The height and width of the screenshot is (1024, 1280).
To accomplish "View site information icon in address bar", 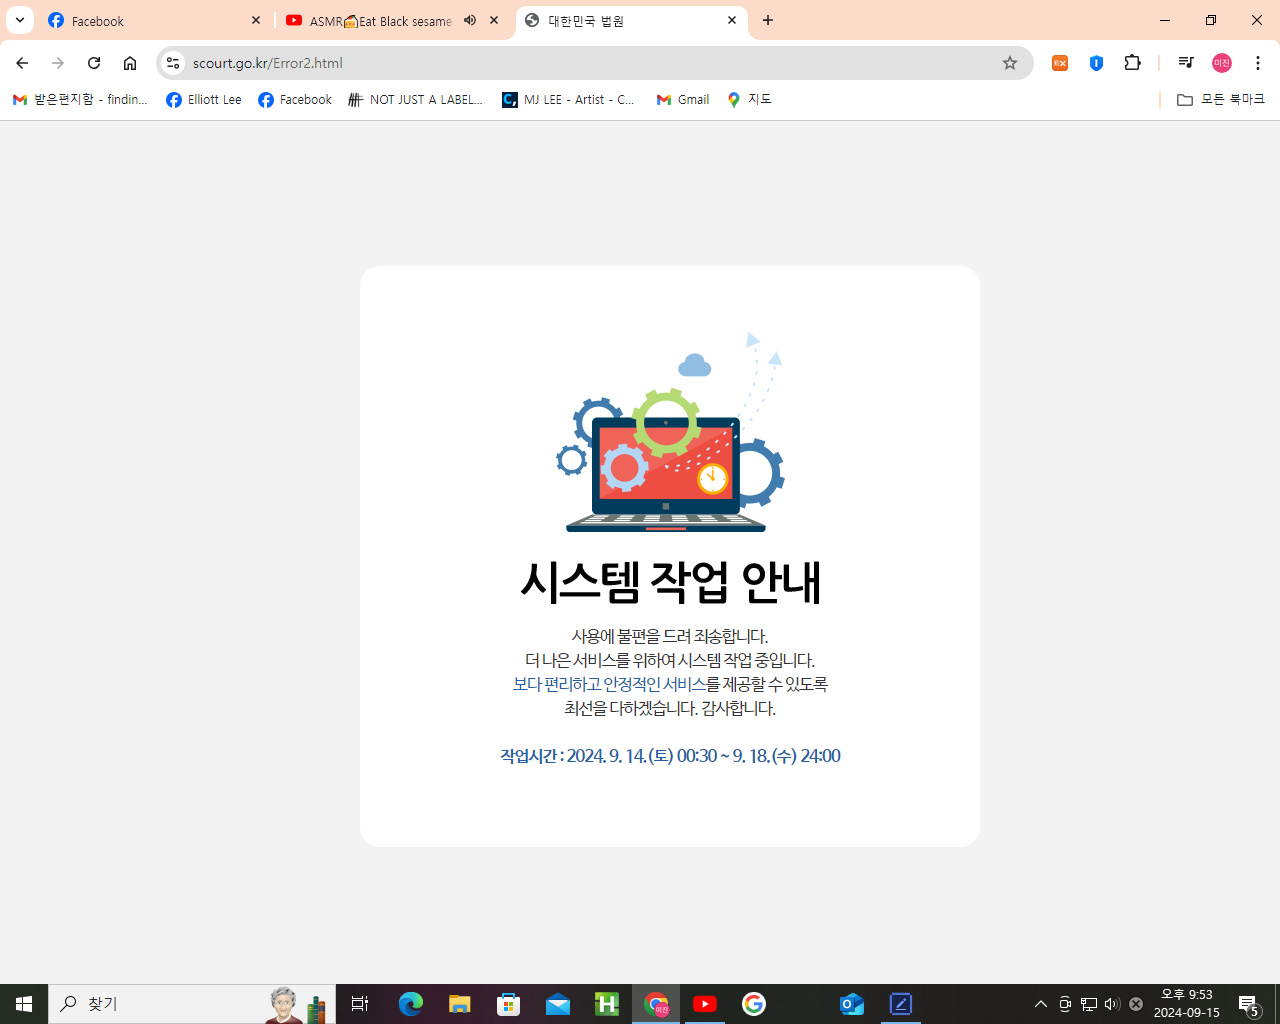I will point(172,62).
